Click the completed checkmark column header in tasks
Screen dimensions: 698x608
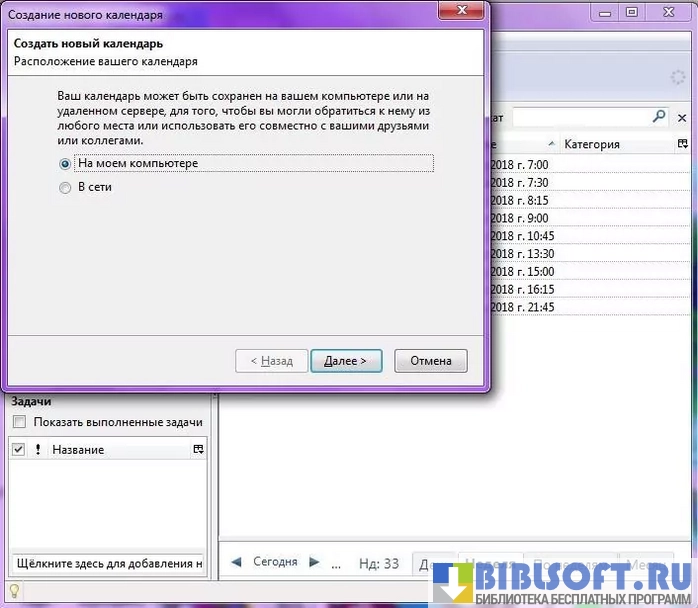coord(18,450)
